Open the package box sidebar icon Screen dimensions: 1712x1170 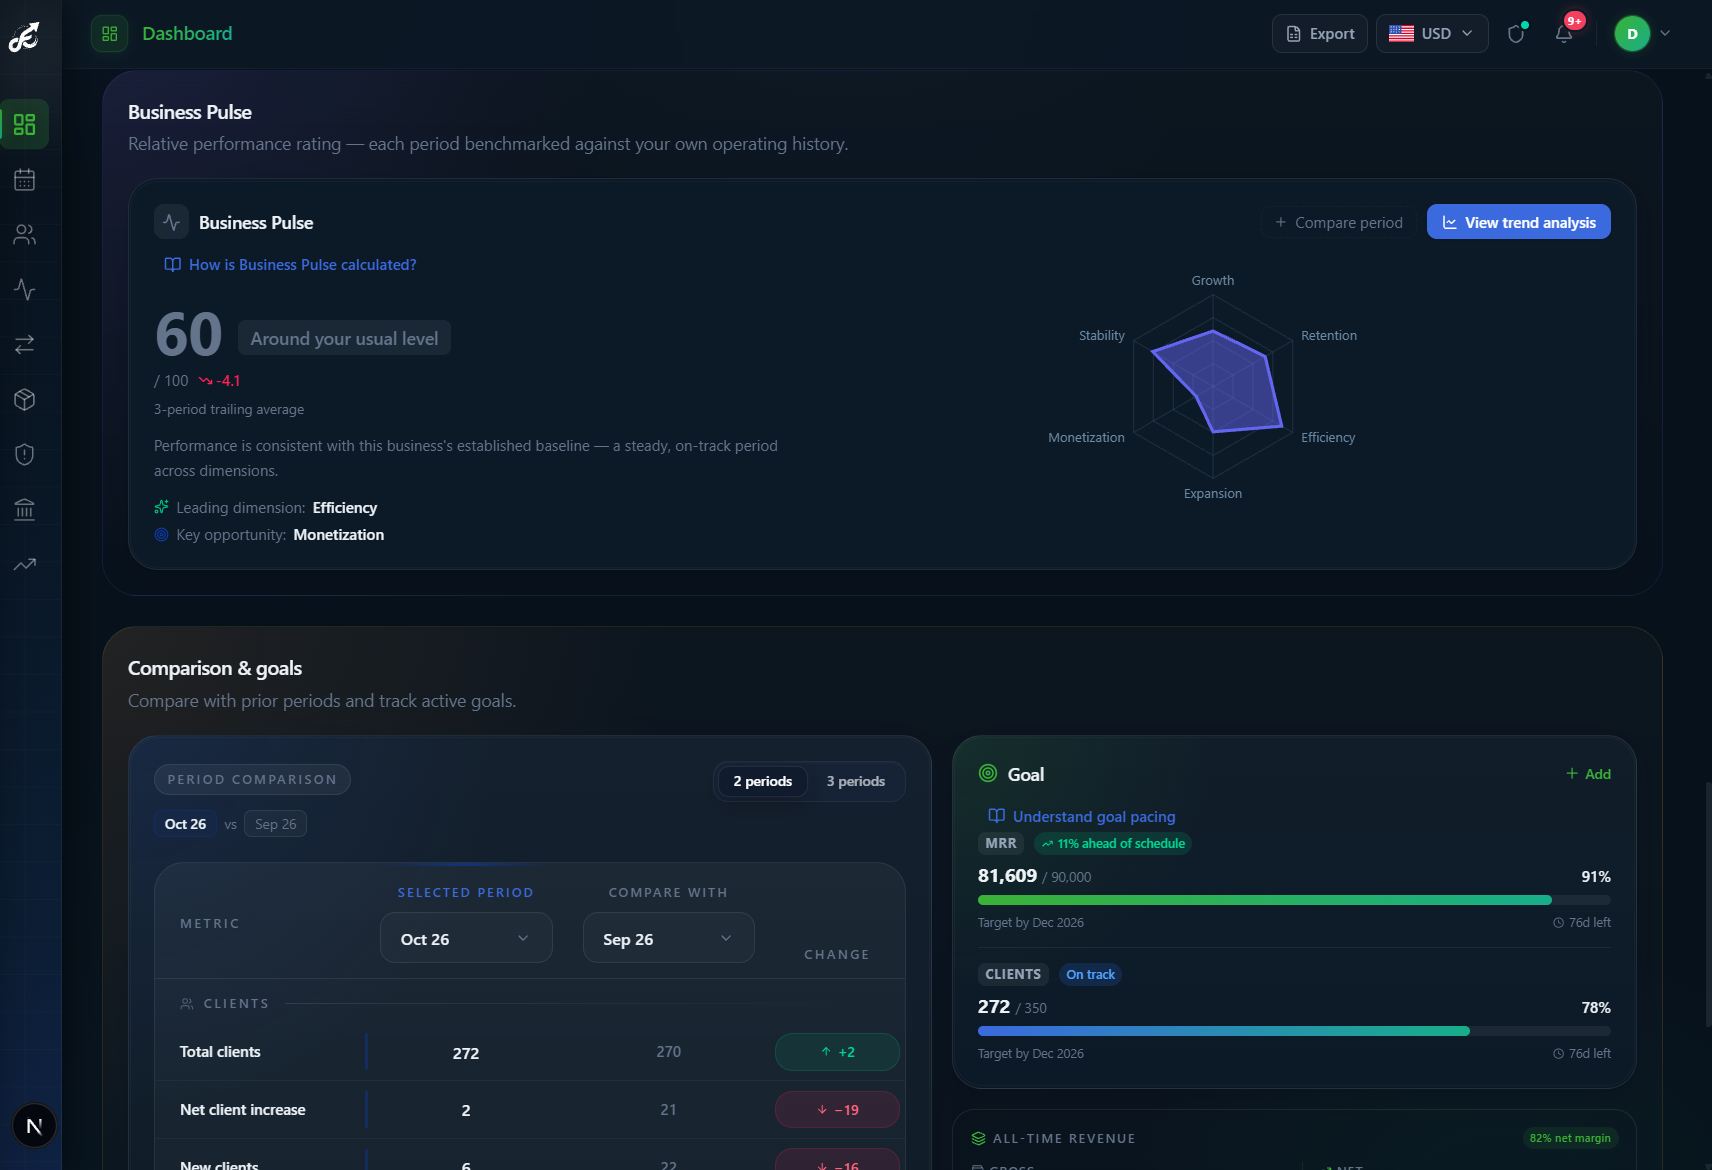25,400
